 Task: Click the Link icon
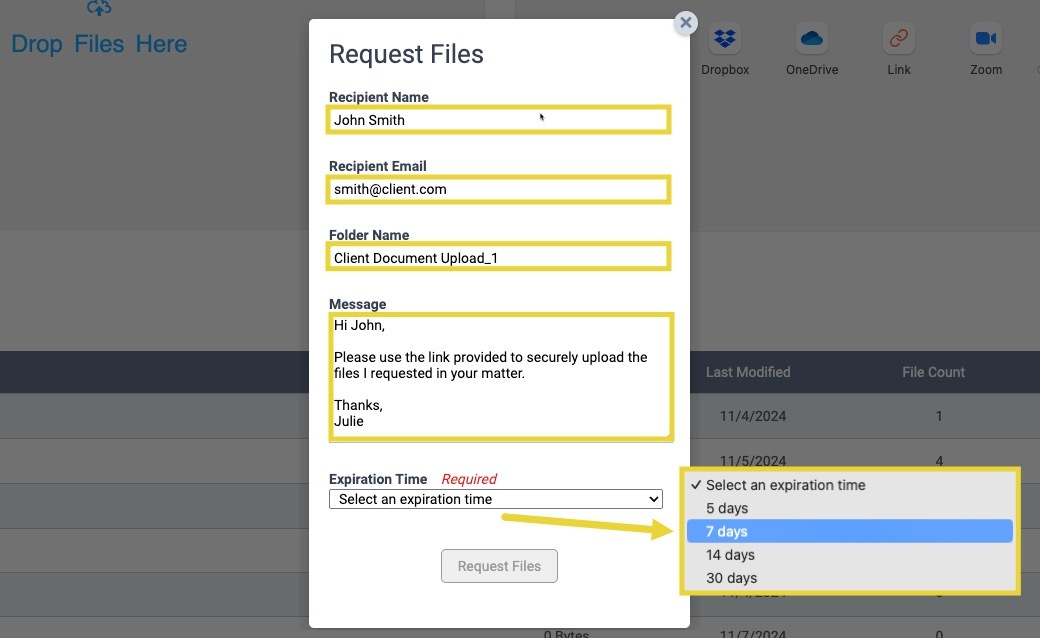(x=898, y=40)
